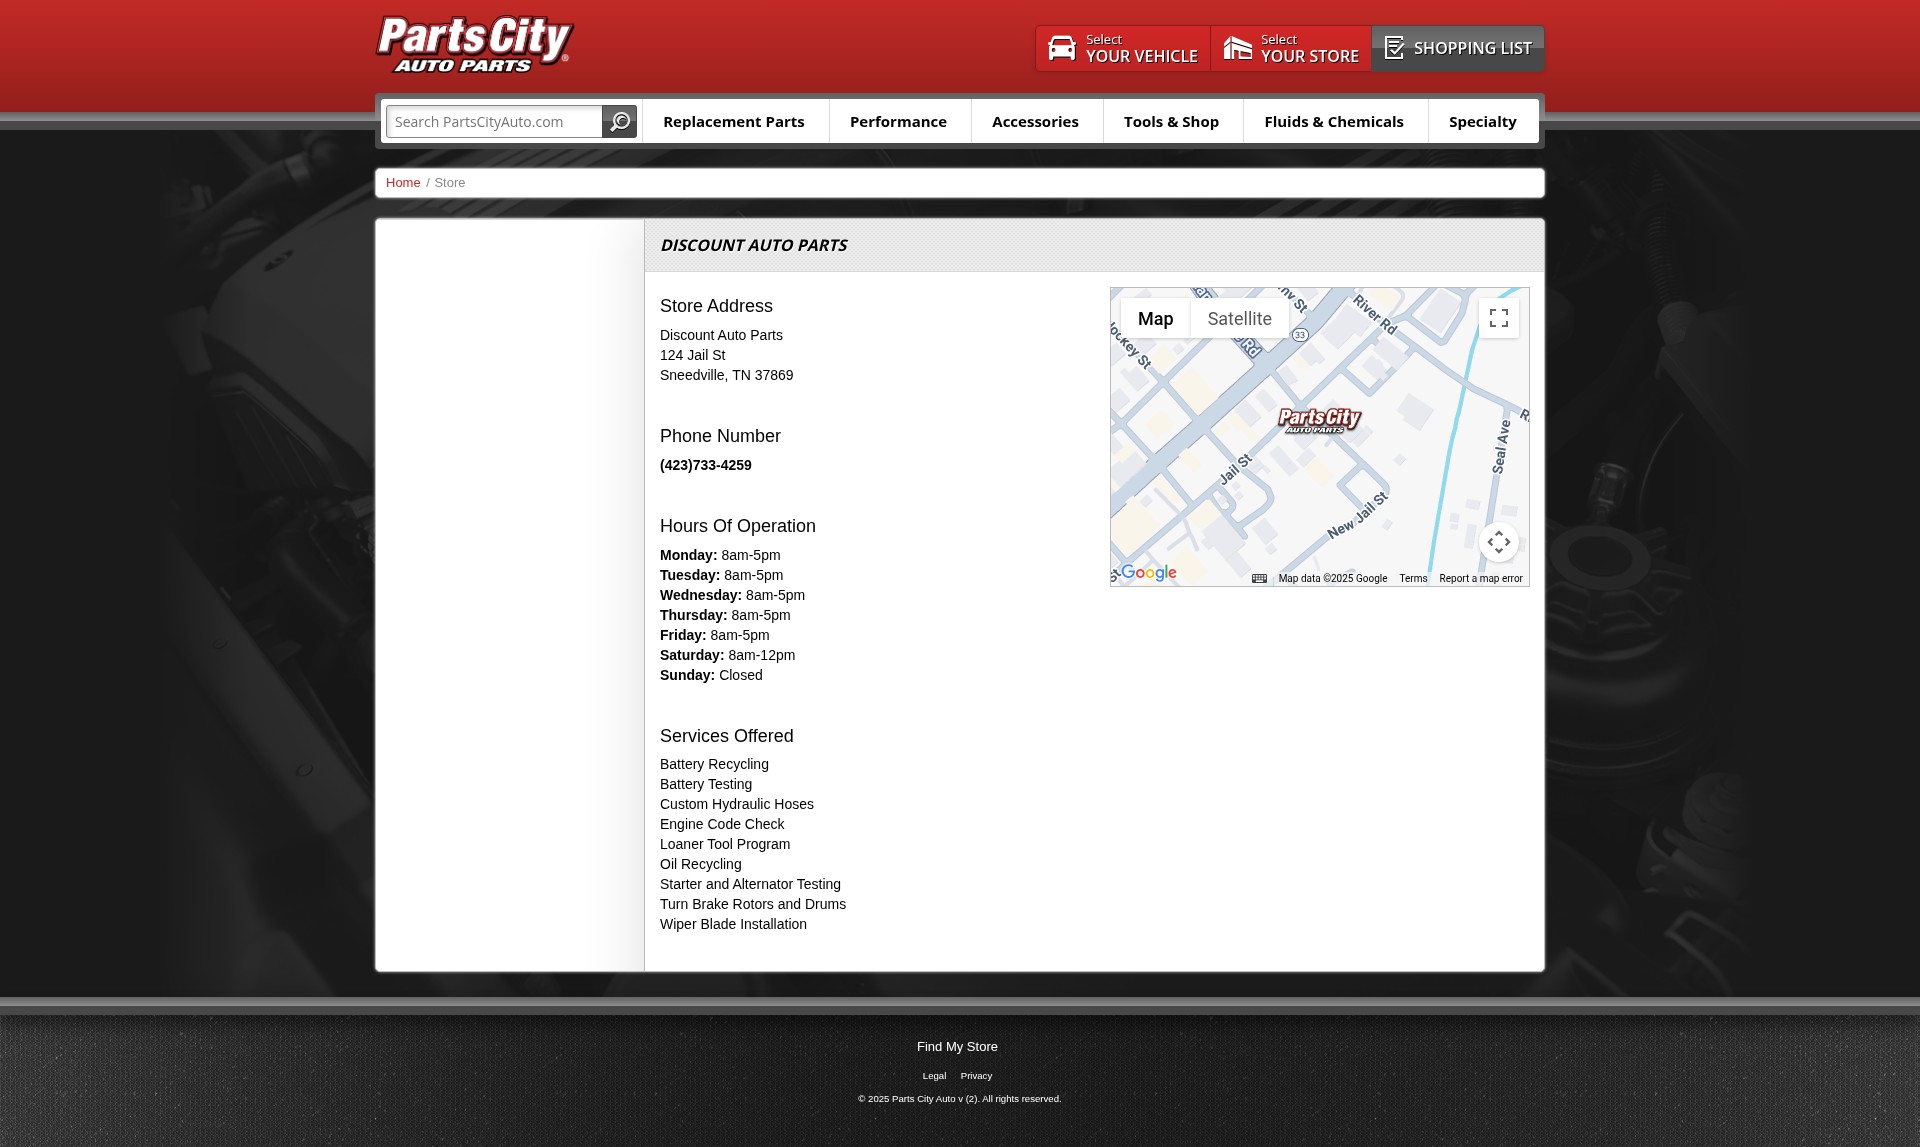Image resolution: width=1920 pixels, height=1147 pixels.
Task: Toggle fullscreen map view icon
Action: pyautogui.click(x=1498, y=318)
